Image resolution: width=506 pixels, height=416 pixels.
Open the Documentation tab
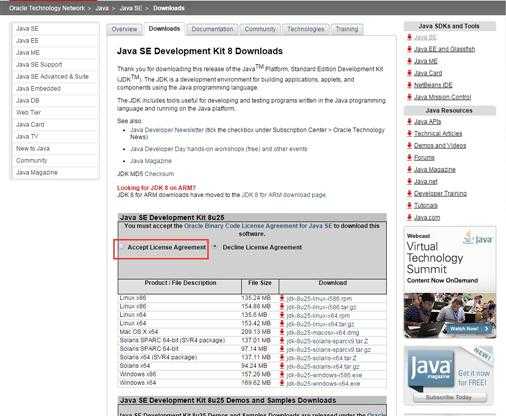tap(212, 29)
